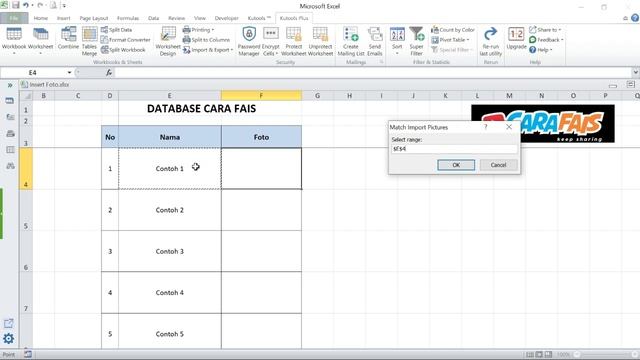Open the File tab

(x=14, y=18)
